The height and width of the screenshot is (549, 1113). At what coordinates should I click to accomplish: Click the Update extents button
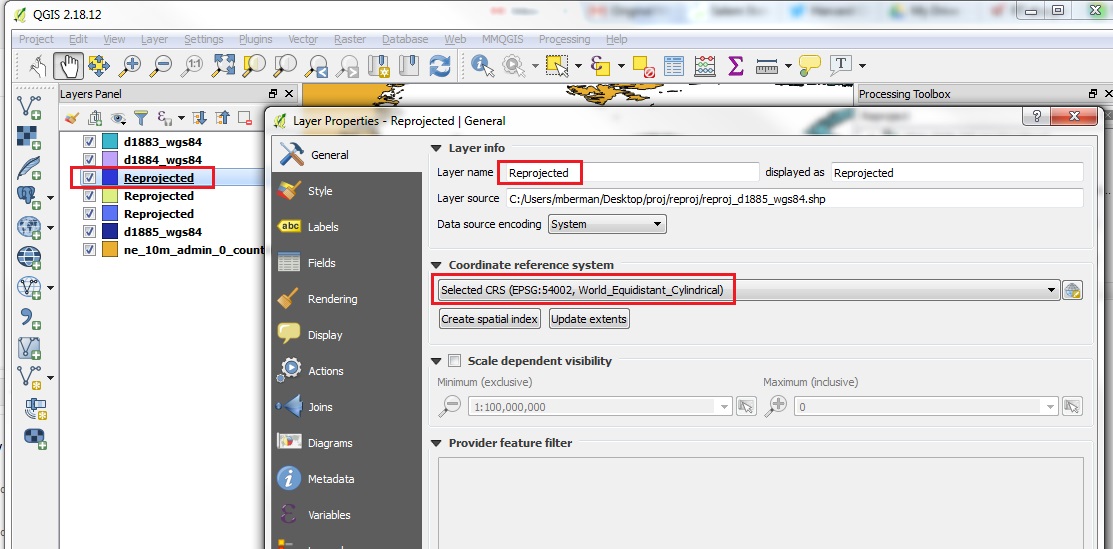pos(589,319)
